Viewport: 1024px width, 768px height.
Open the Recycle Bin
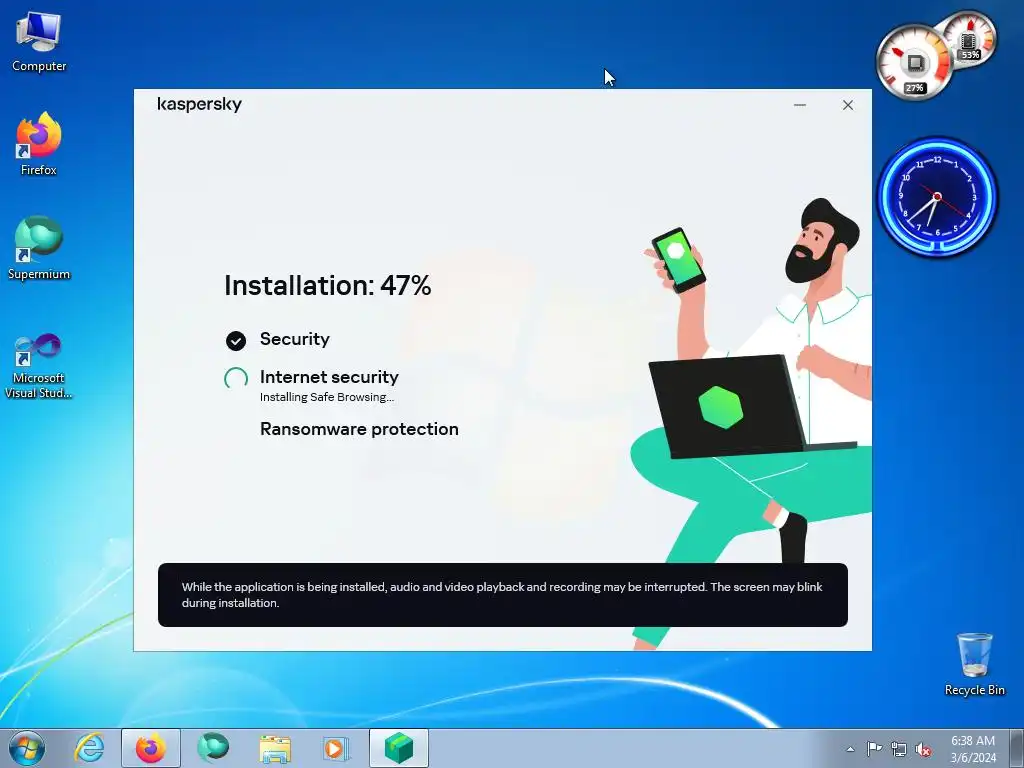tap(974, 664)
